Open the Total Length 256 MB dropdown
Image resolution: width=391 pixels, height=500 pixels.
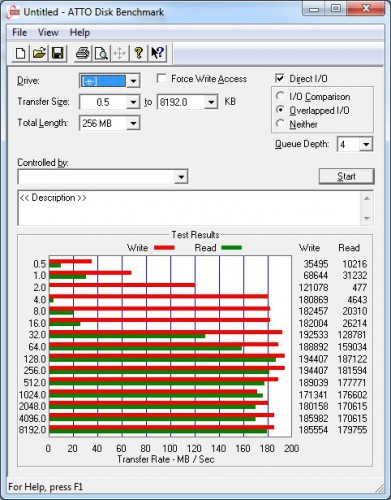click(133, 123)
